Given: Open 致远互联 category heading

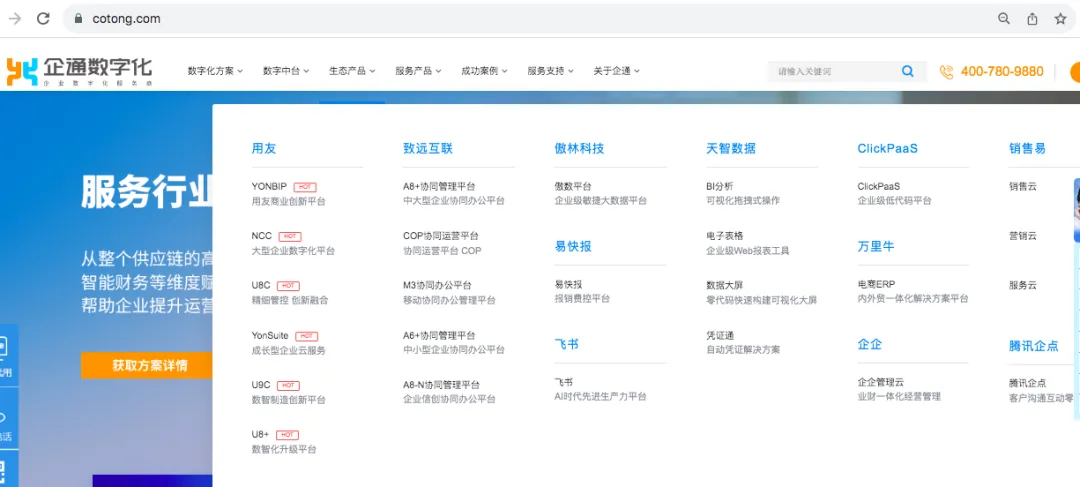Looking at the screenshot, I should coord(428,148).
